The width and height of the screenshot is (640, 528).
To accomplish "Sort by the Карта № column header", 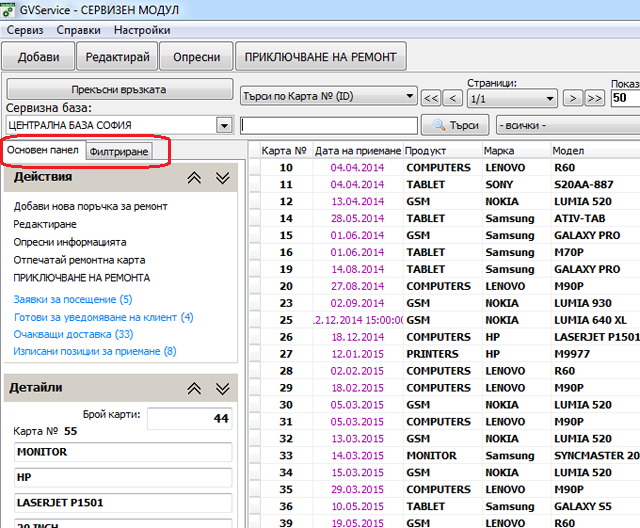I will coord(286,151).
